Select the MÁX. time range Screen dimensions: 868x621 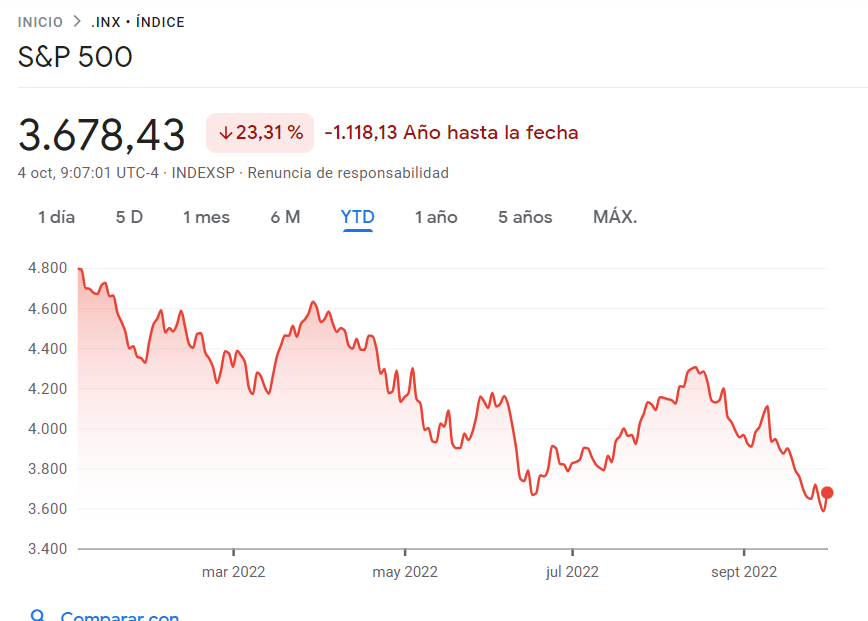tap(615, 217)
